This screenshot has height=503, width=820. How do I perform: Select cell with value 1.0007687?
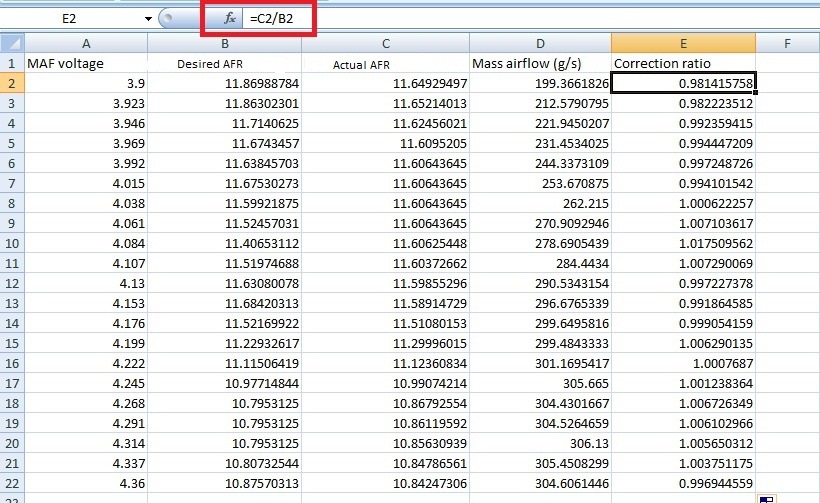point(683,363)
